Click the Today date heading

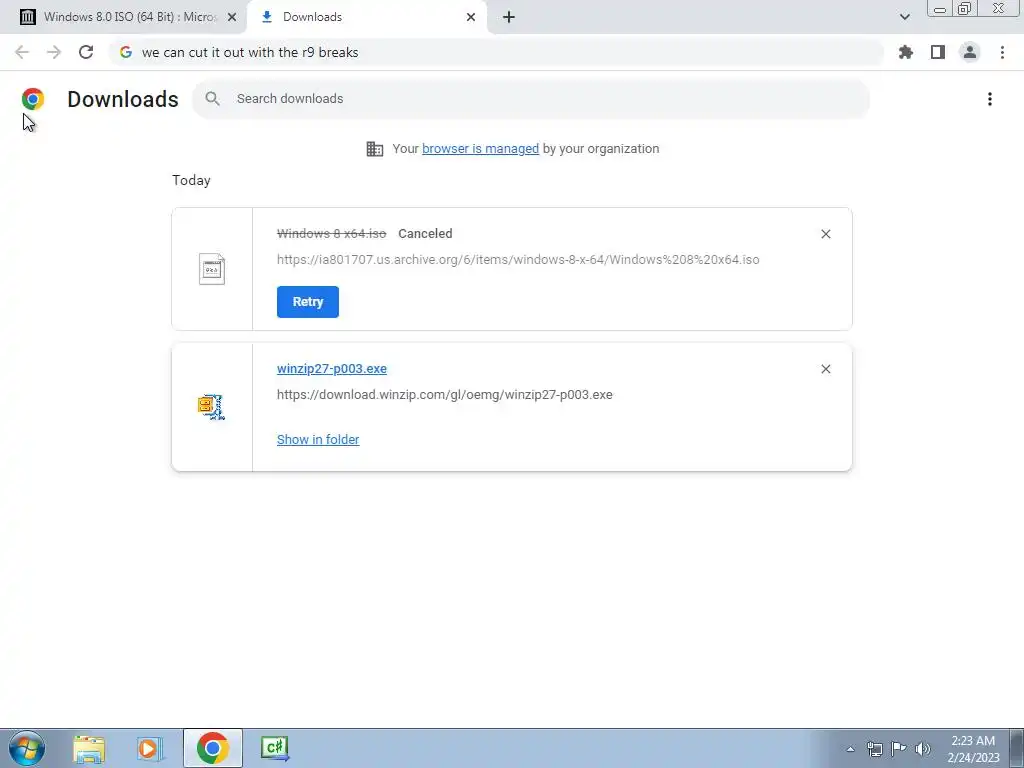(x=191, y=180)
